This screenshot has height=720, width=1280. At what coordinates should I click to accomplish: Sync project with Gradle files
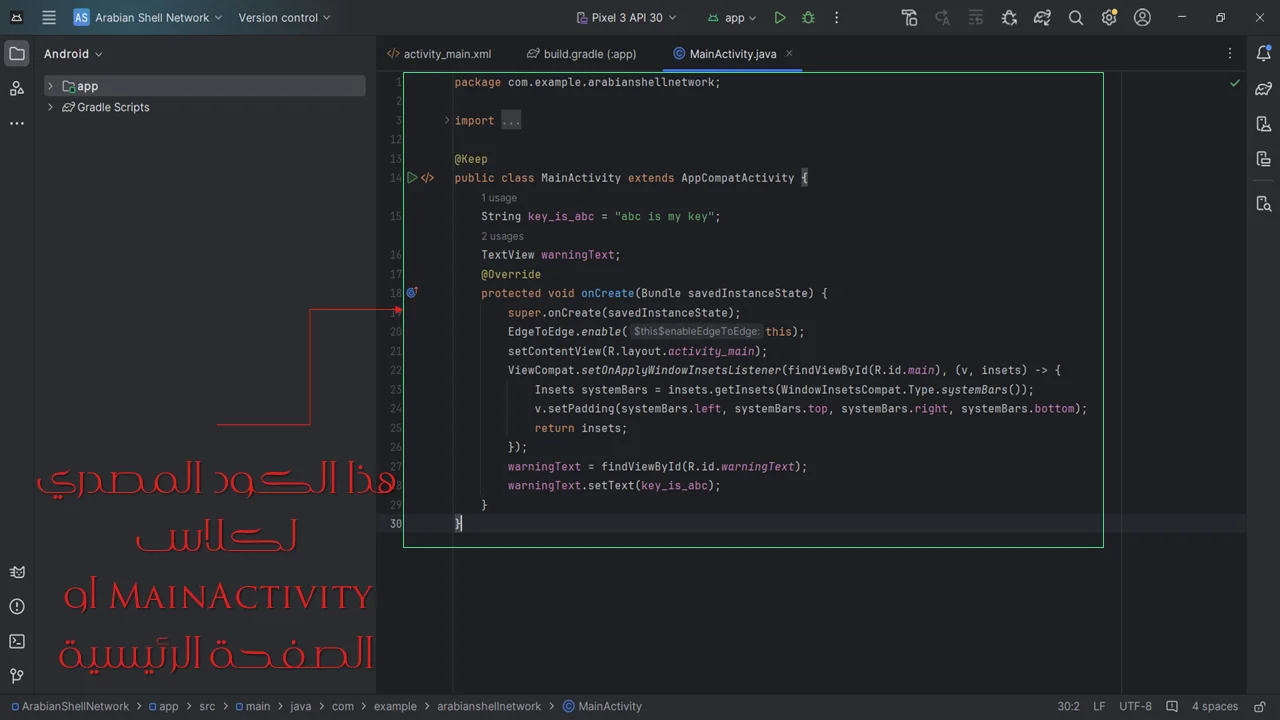pos(1042,17)
